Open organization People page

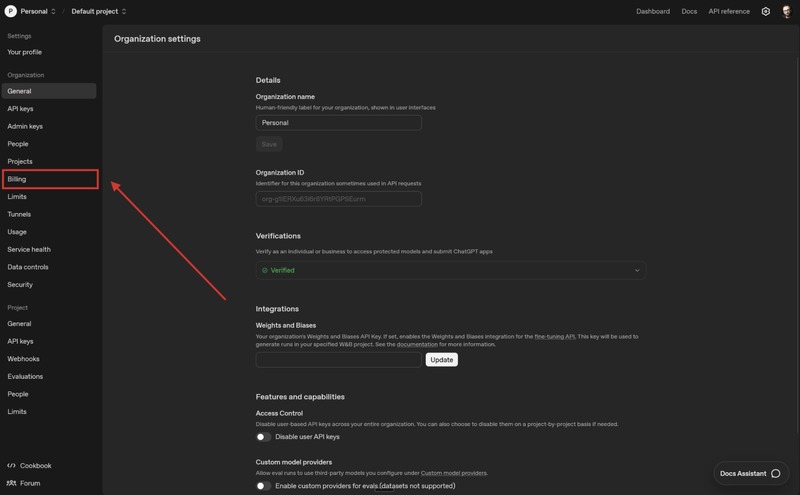(18, 144)
